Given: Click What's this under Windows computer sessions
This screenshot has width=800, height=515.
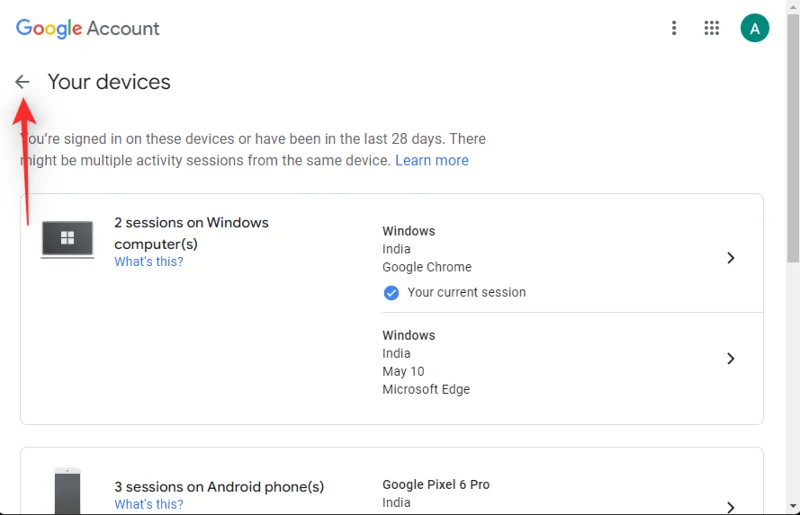Looking at the screenshot, I should click(148, 261).
